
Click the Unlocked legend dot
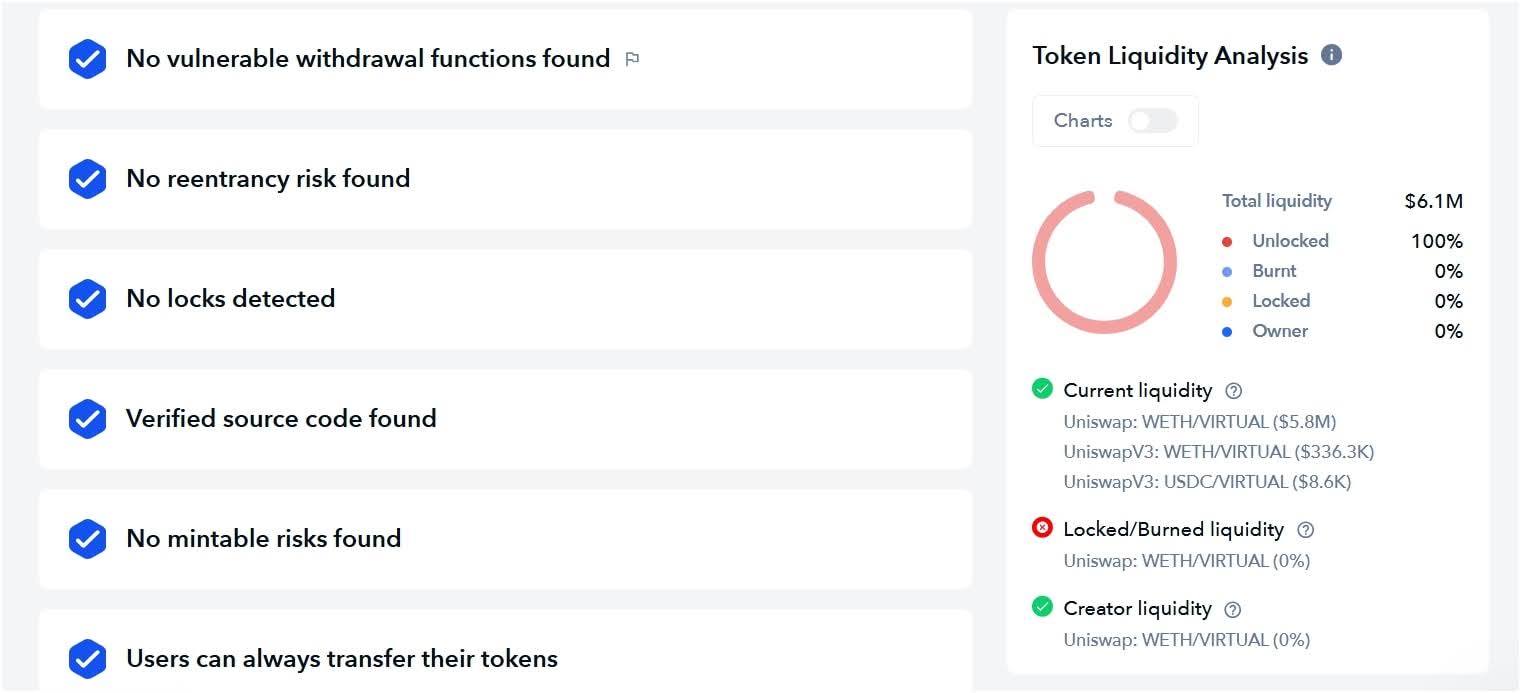1228,241
